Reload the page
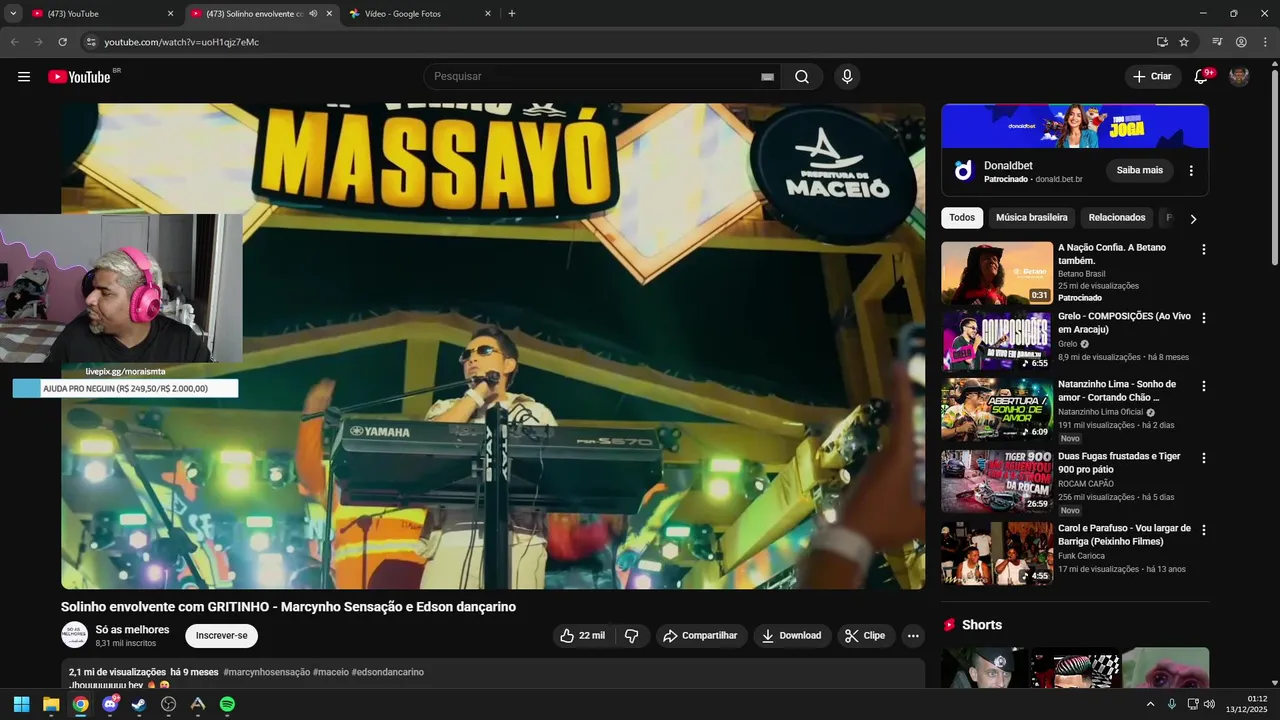 (x=62, y=42)
